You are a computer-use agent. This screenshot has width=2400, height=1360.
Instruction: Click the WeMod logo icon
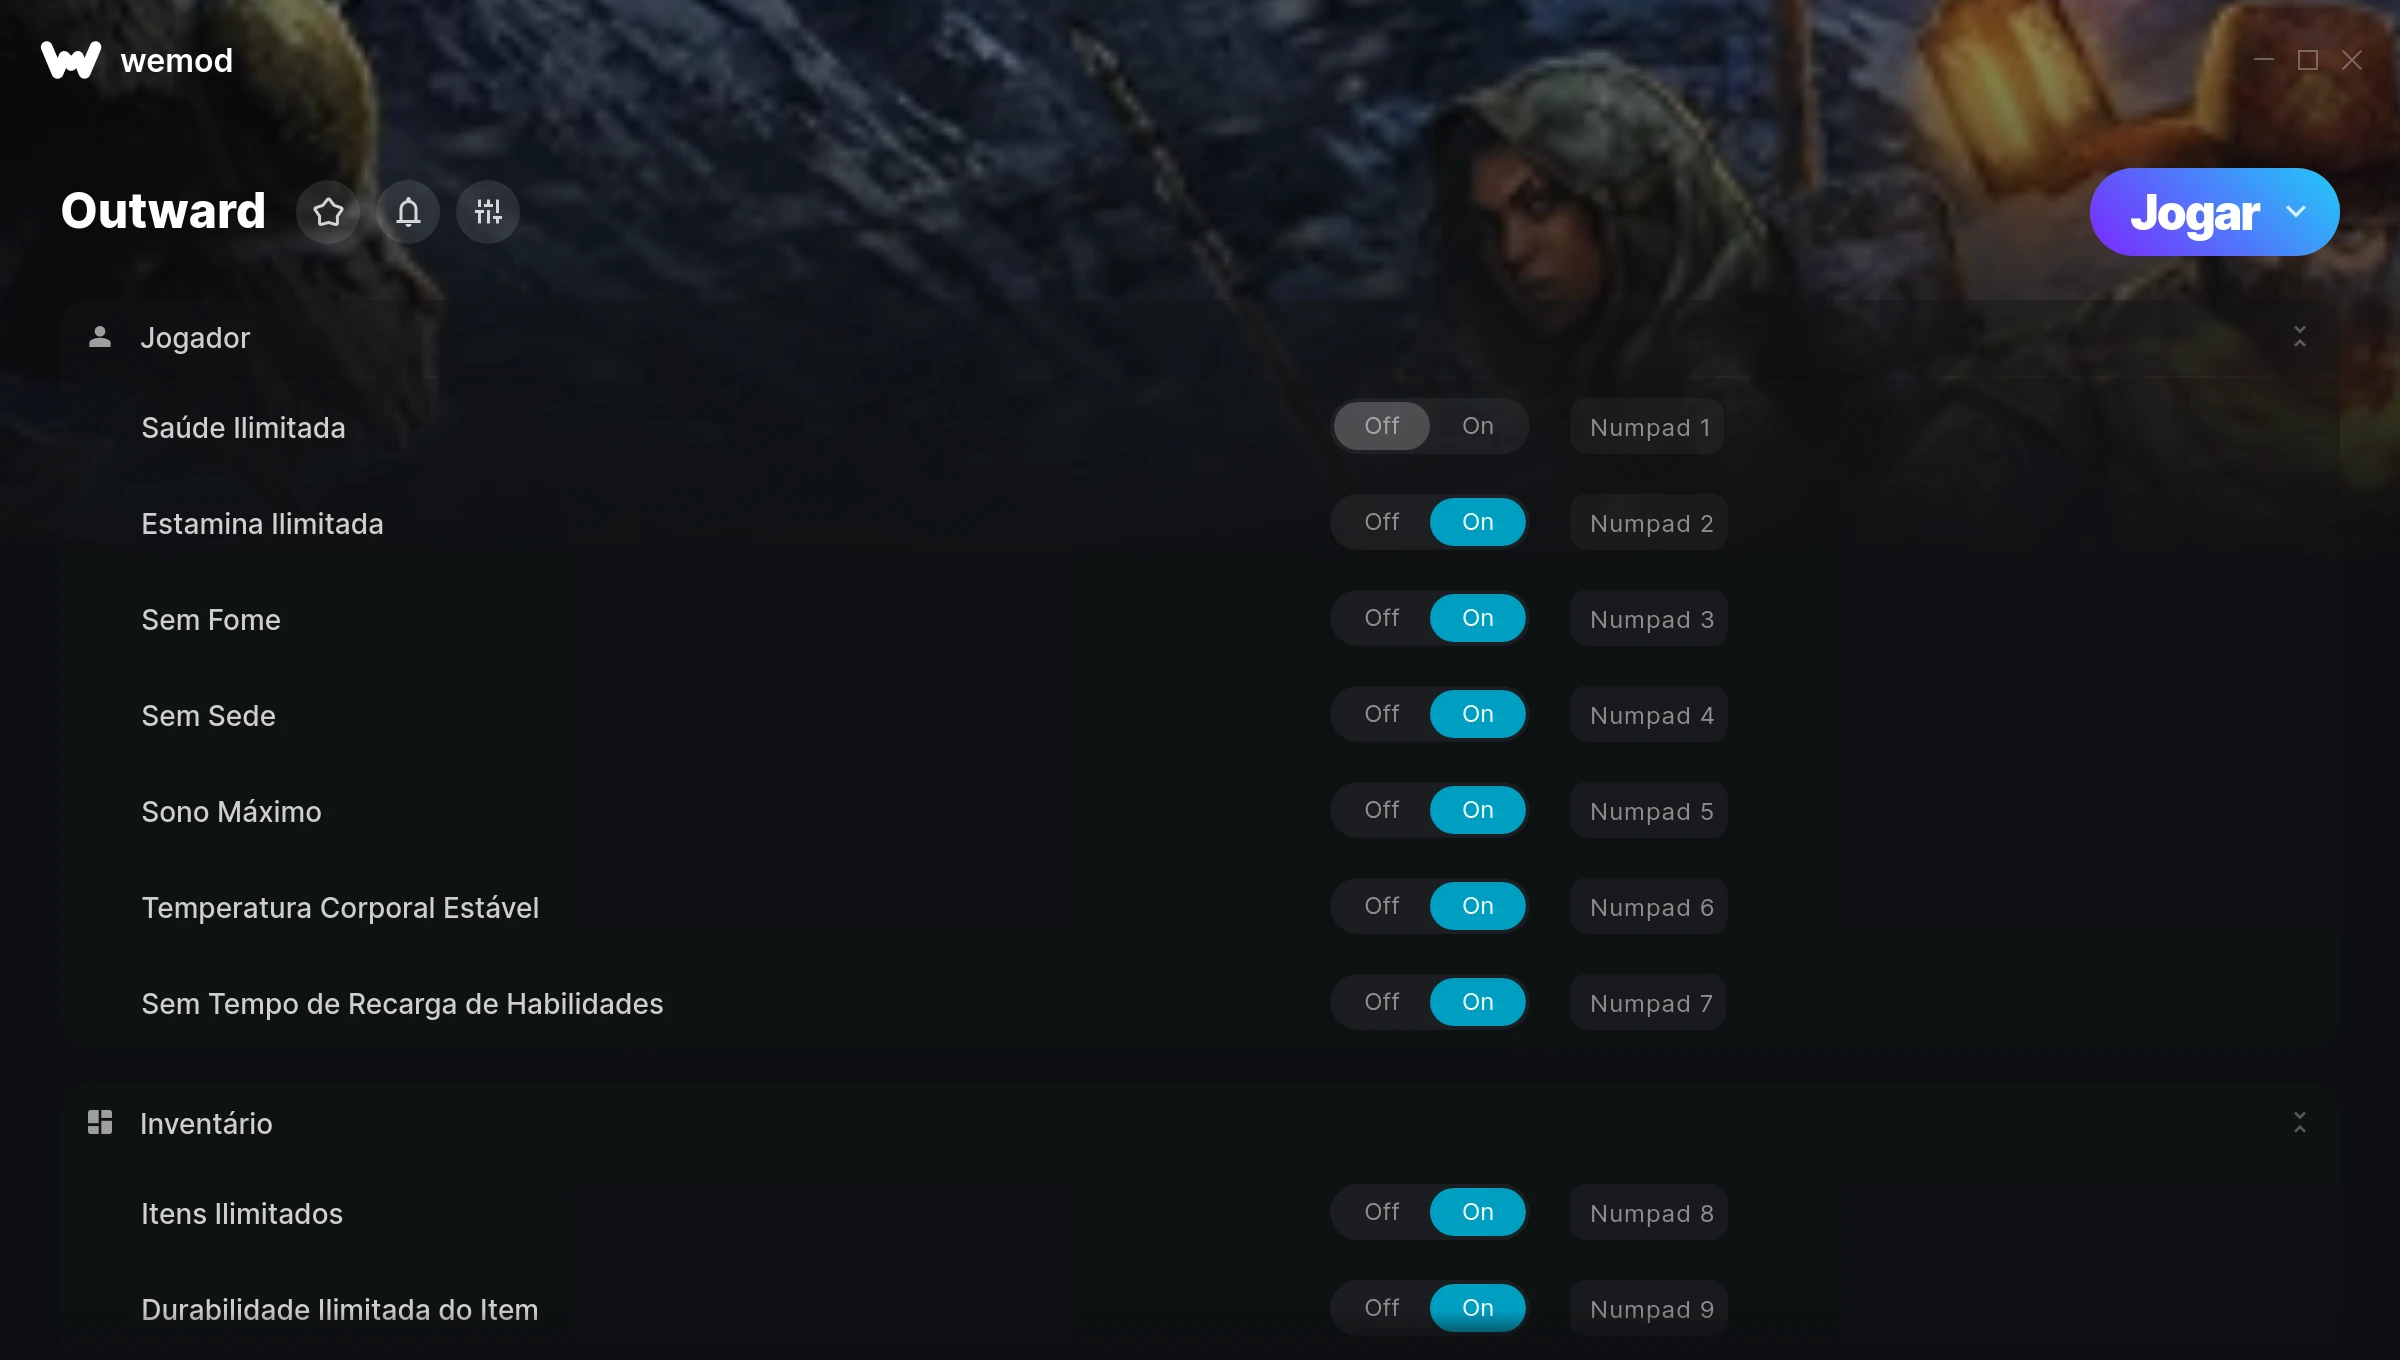click(x=71, y=60)
